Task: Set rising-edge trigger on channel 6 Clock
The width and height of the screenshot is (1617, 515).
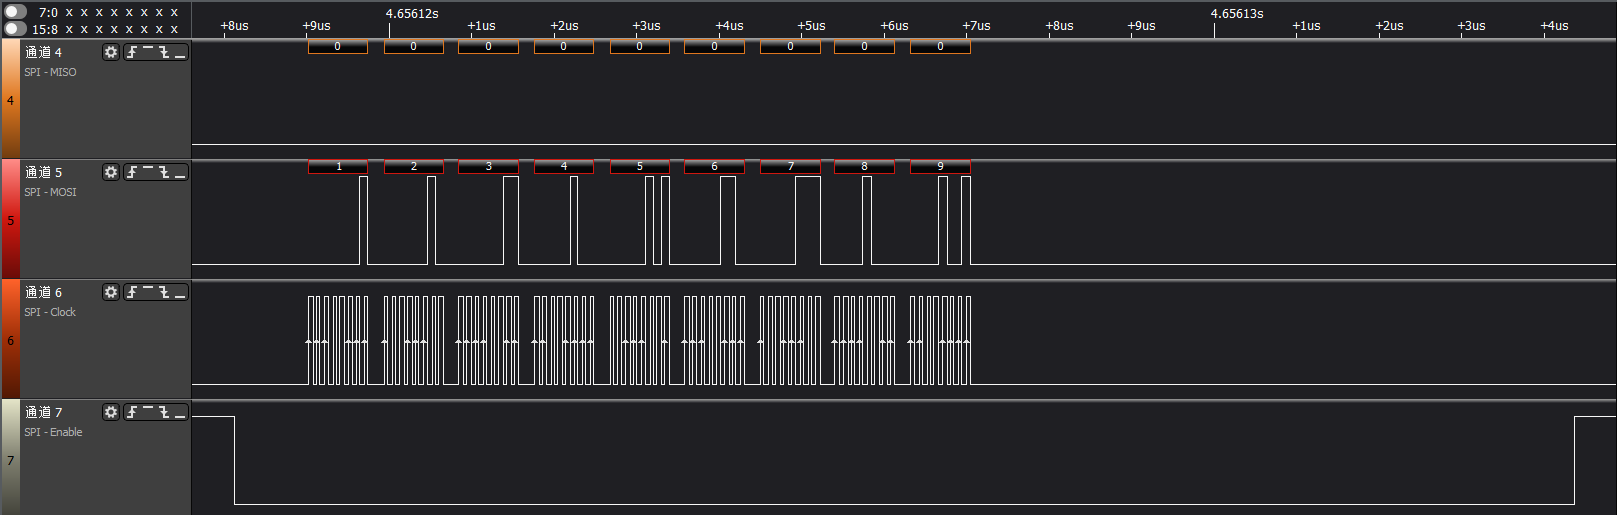Action: pyautogui.click(x=132, y=292)
